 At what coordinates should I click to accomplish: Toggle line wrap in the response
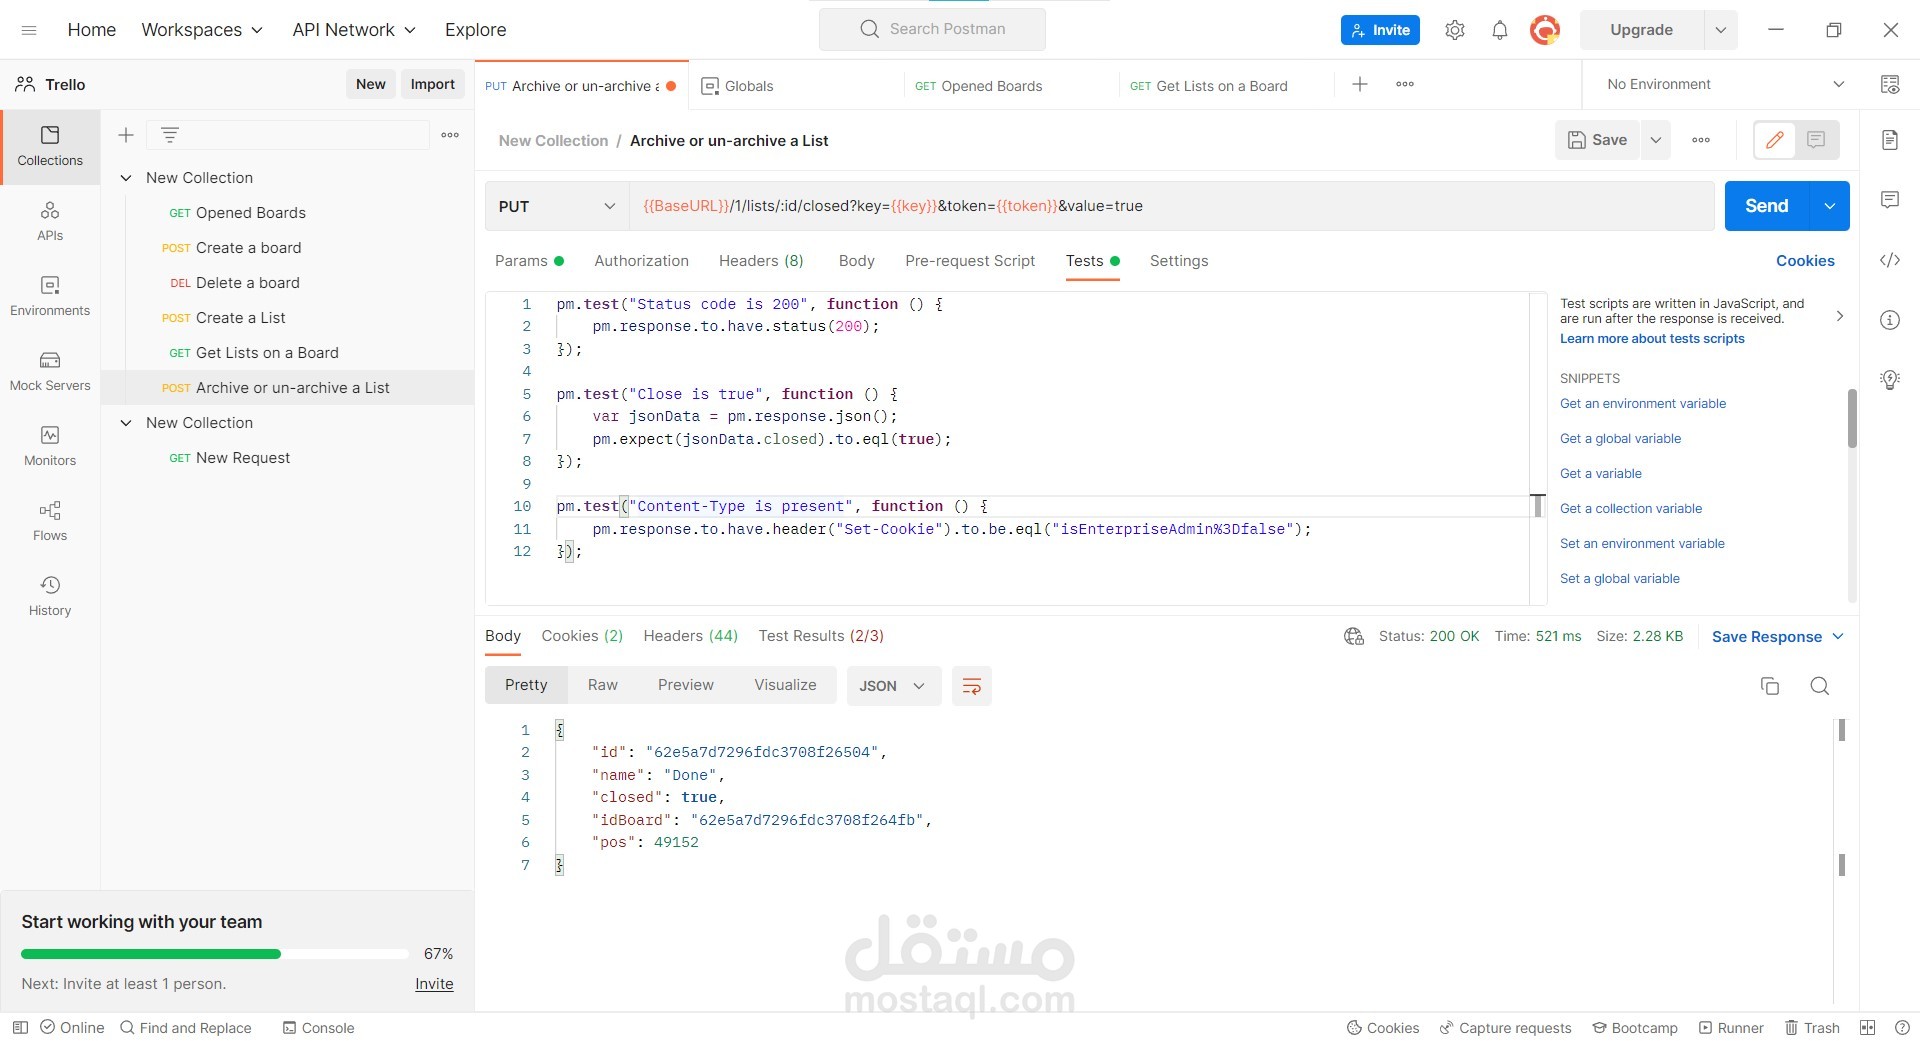971,686
